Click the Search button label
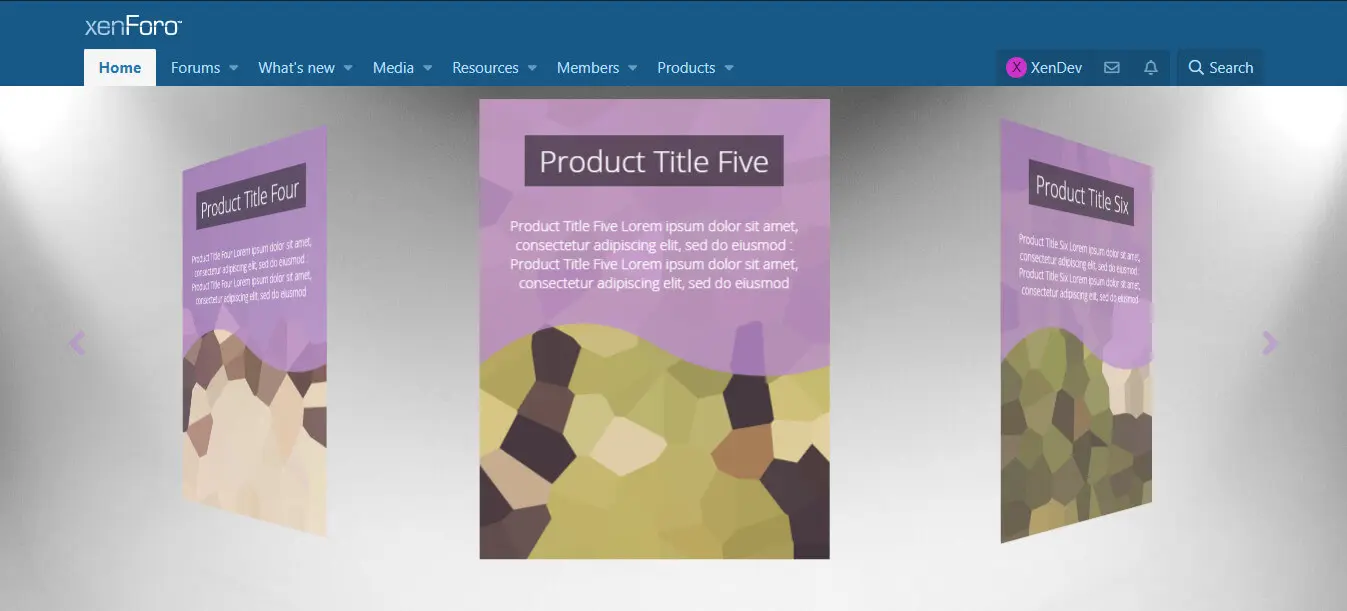Screen dimensions: 1347x611 tap(1231, 68)
